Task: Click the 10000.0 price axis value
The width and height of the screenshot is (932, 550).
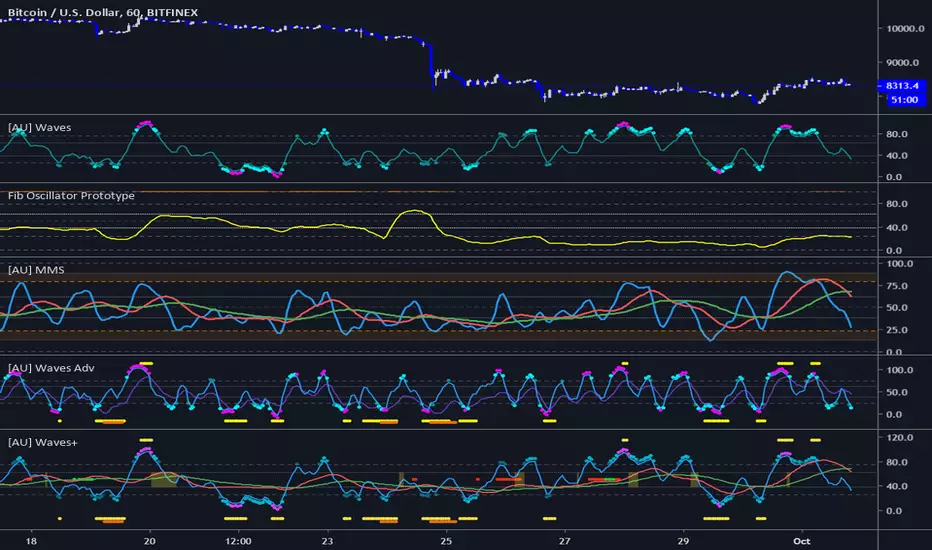Action: point(905,29)
